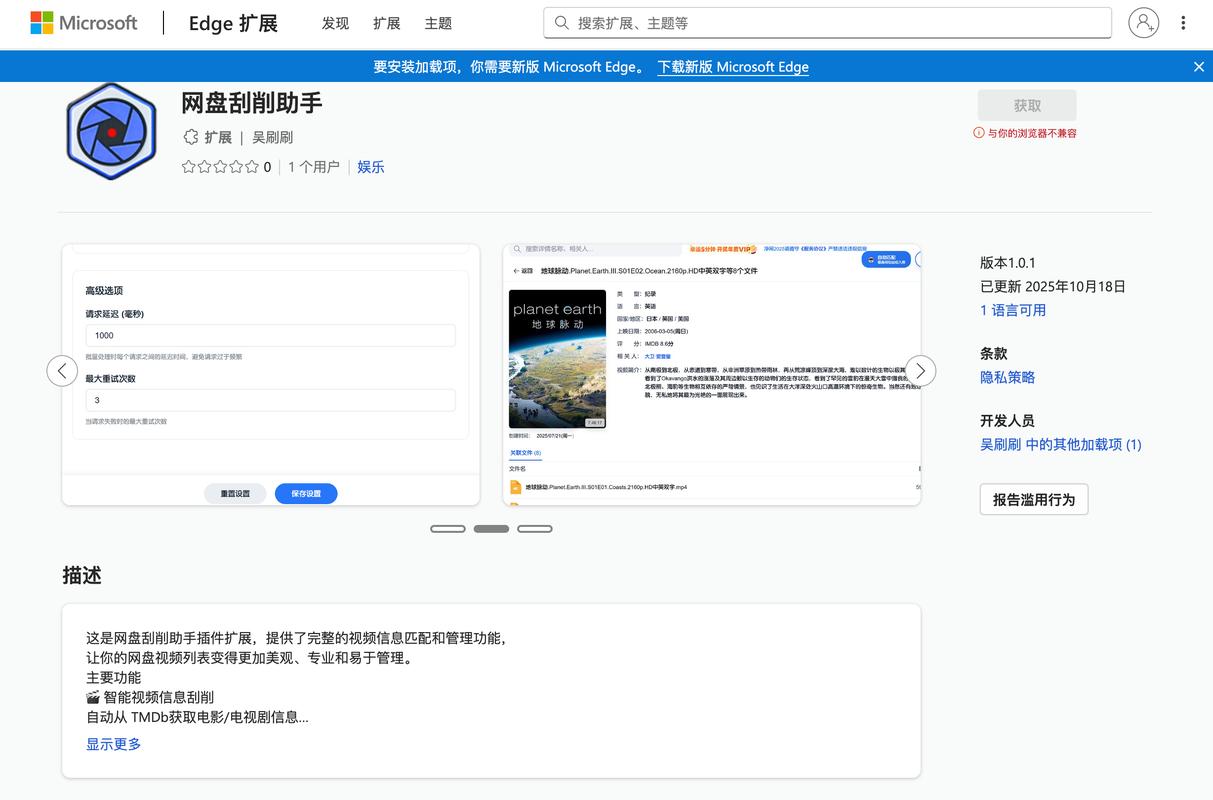1213x800 pixels.
Task: Click the 网盘刮削助手 title
Action: [x=252, y=102]
